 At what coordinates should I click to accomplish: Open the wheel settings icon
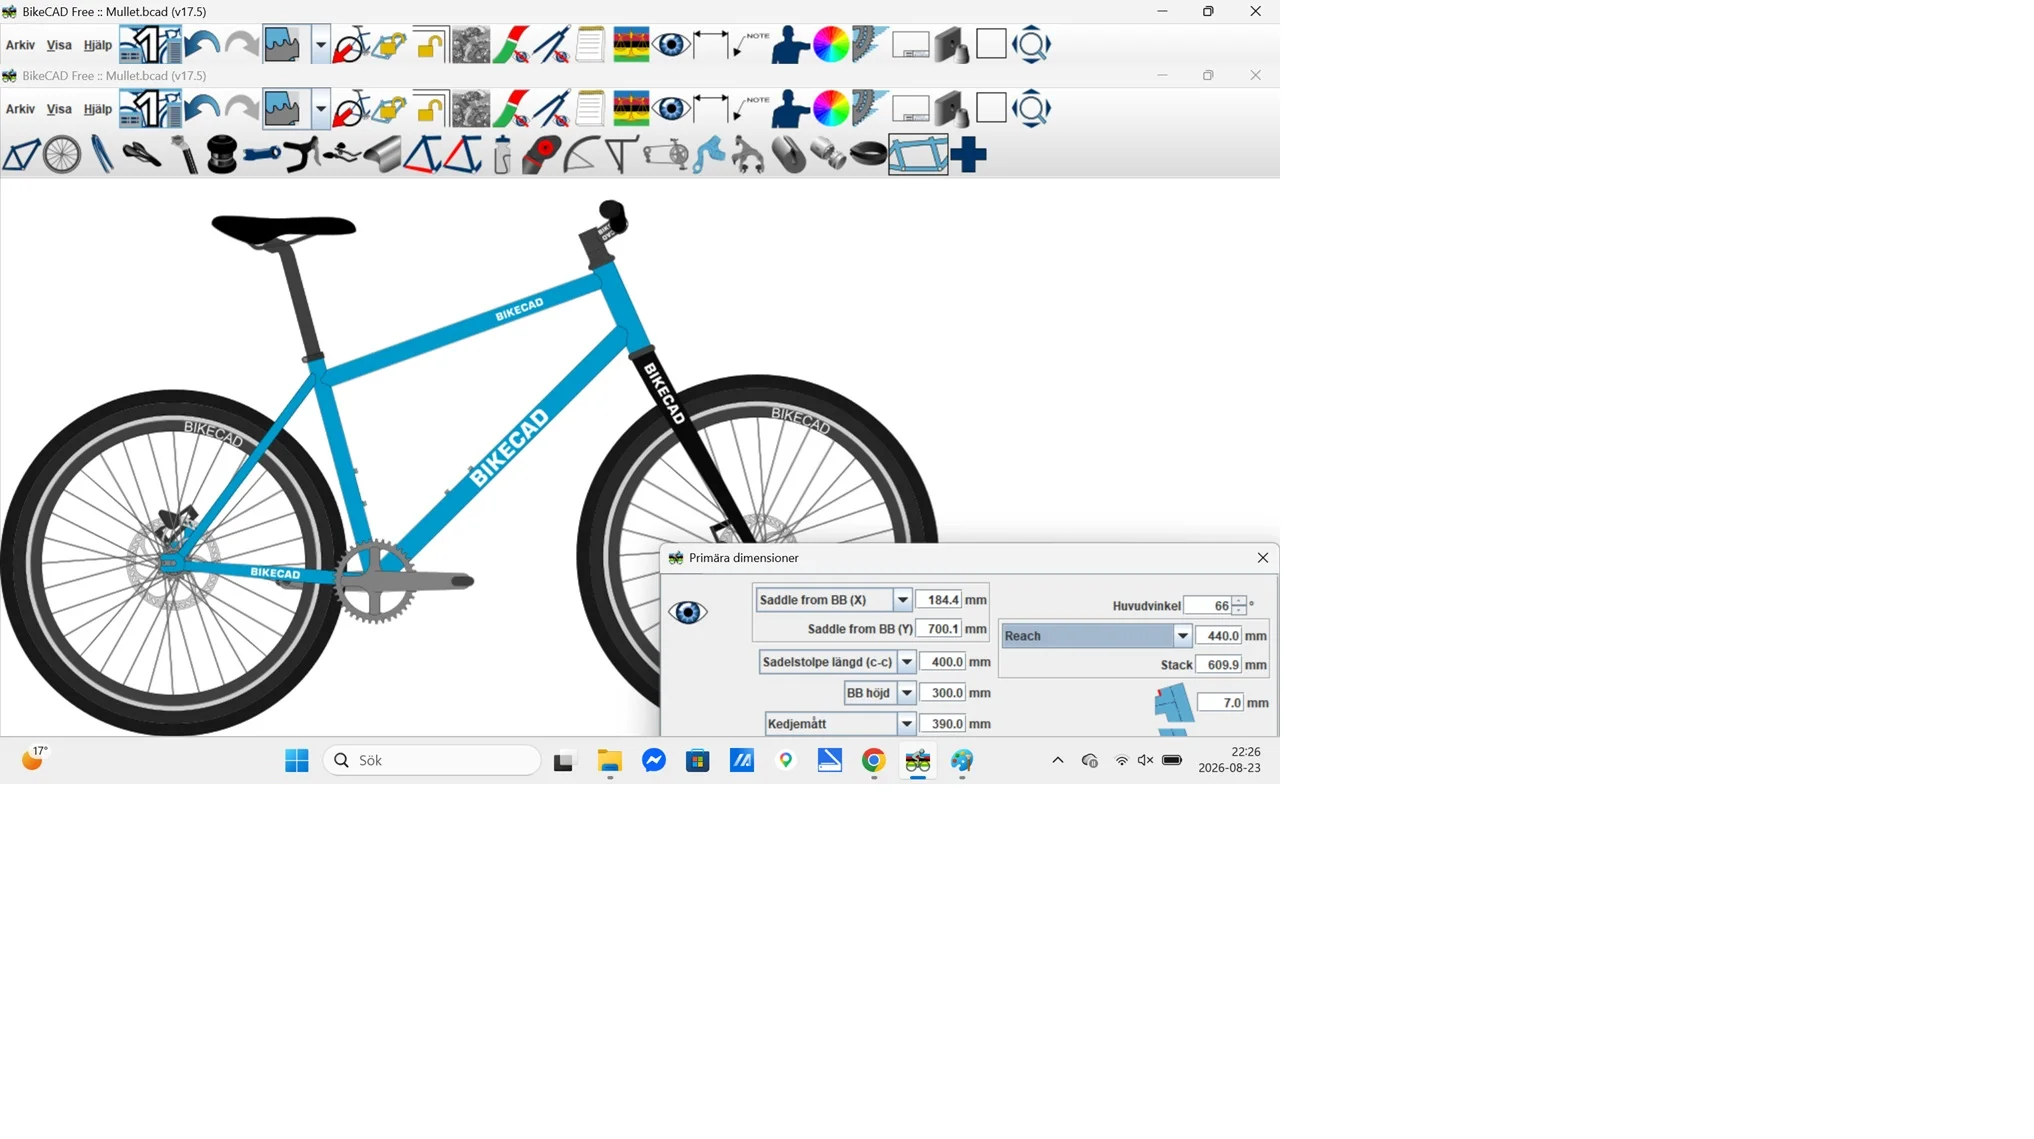(62, 155)
